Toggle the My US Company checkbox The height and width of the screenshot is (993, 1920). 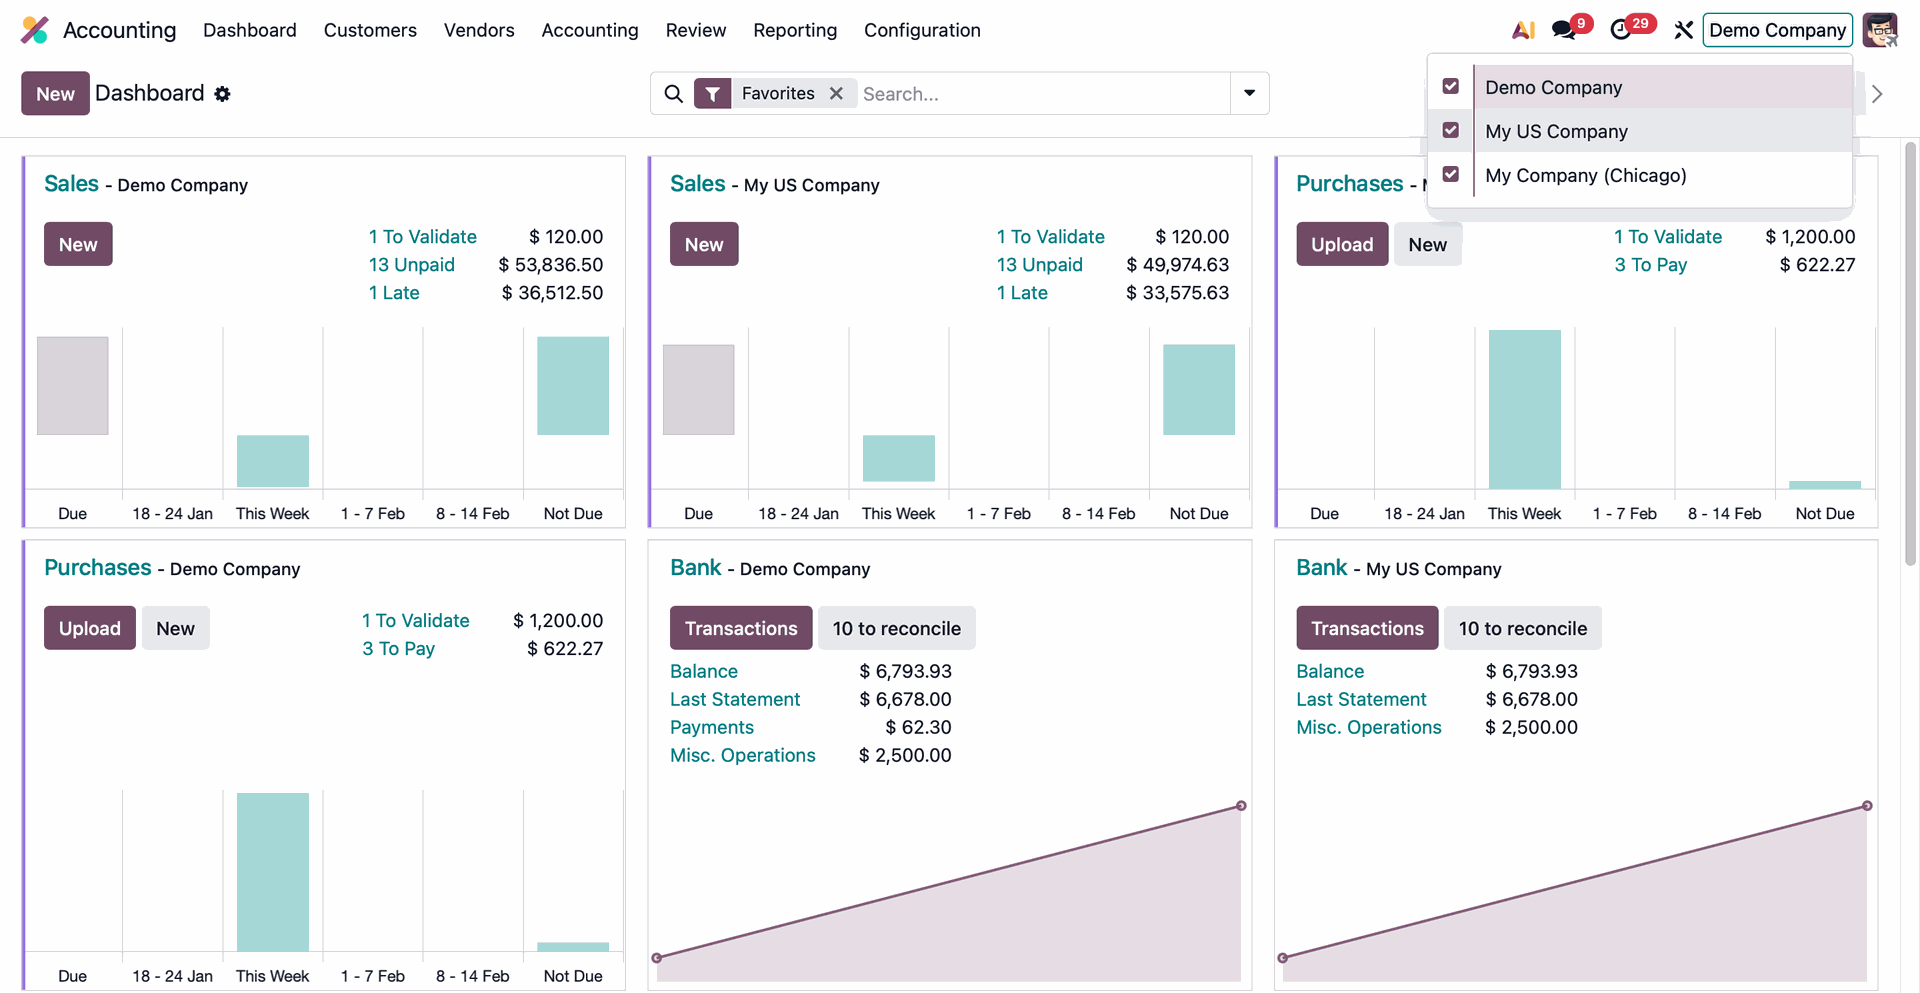(1451, 131)
